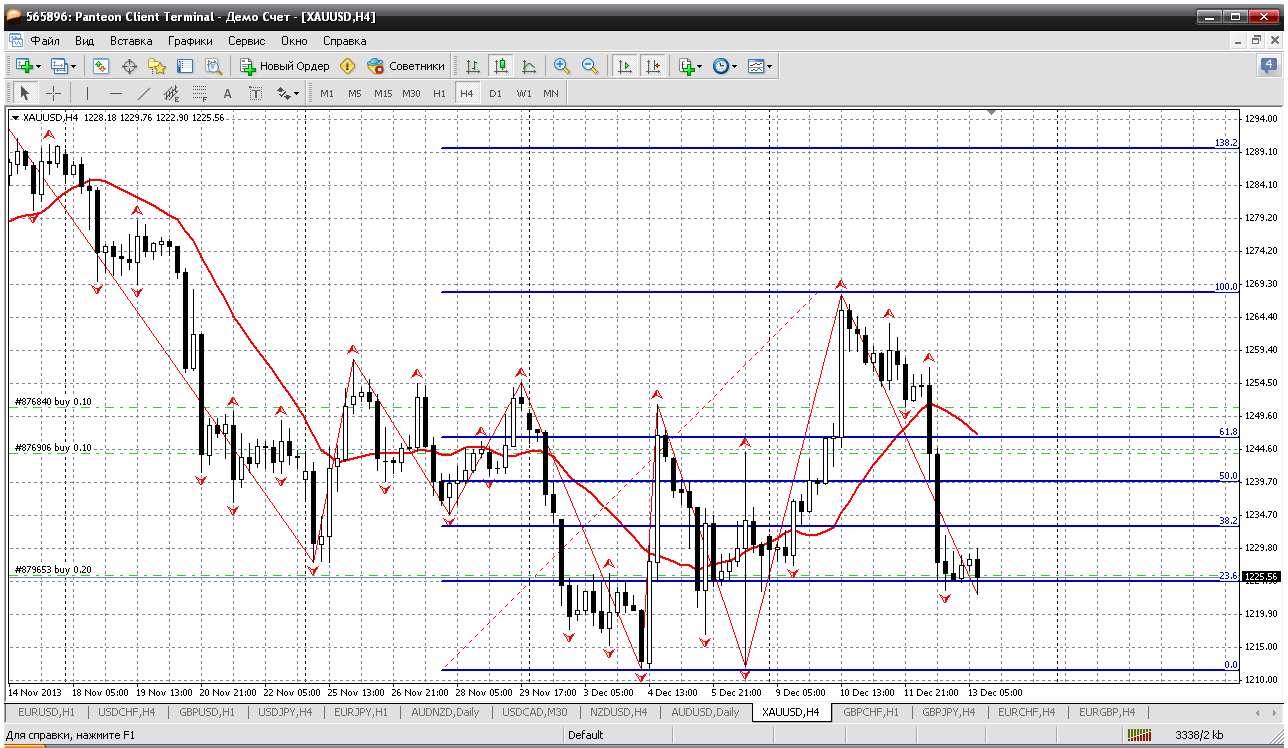Switch to the USDJPY,H4 chart tab
1288x748 pixels.
pos(287,712)
